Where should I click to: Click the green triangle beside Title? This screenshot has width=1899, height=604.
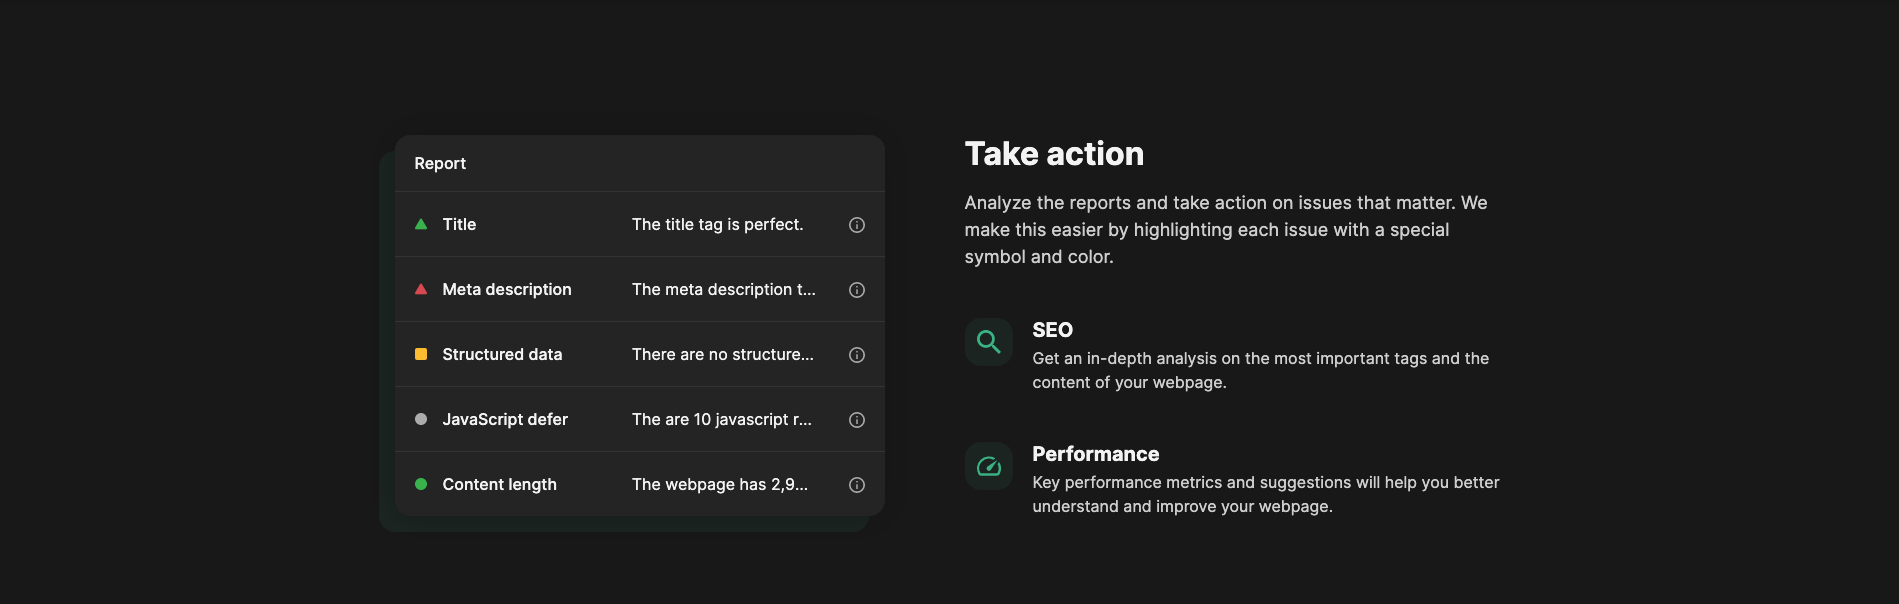tap(421, 224)
